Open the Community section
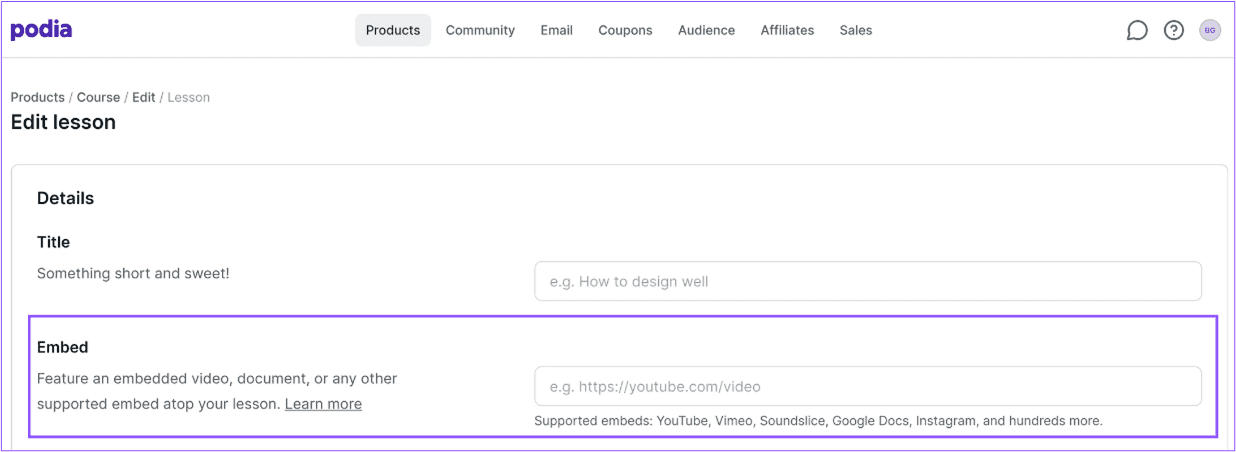 [480, 30]
